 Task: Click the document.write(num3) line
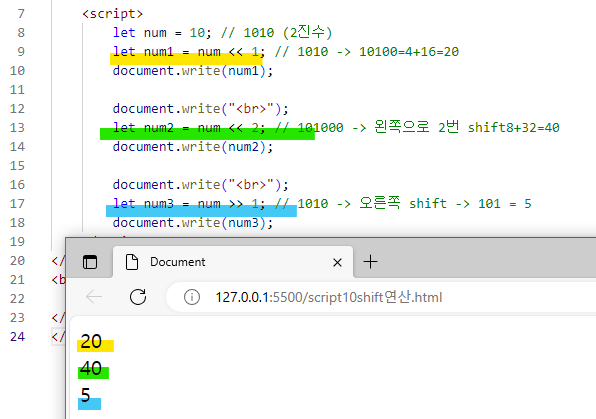(193, 223)
